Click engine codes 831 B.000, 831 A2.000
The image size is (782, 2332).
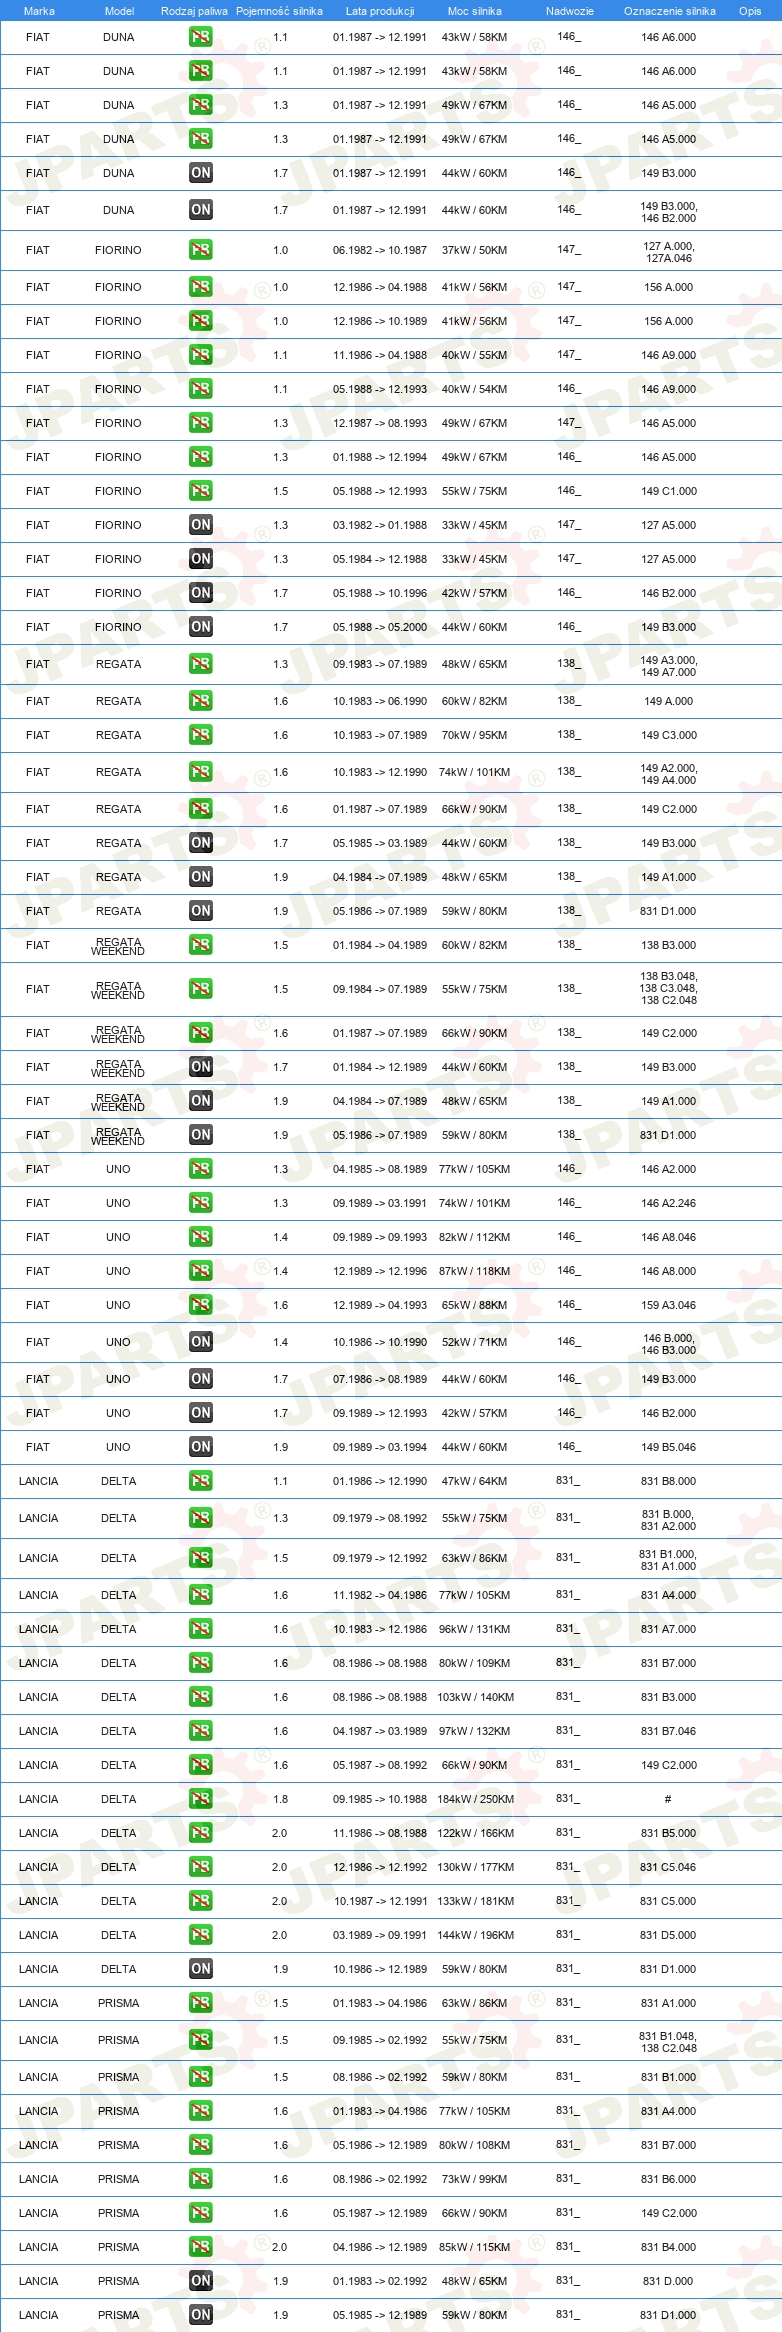(x=669, y=1520)
